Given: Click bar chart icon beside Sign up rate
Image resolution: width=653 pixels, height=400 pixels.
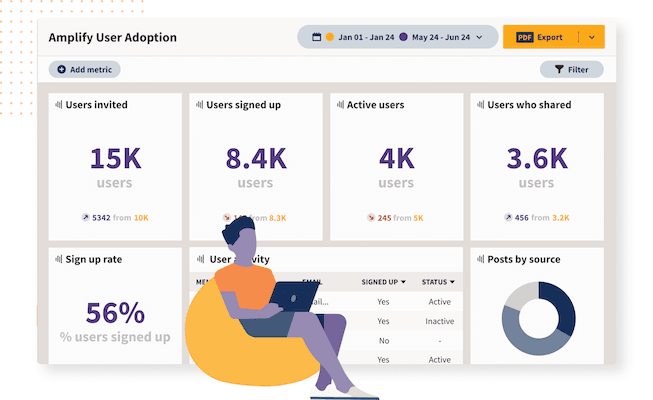Looking at the screenshot, I should pos(59,259).
